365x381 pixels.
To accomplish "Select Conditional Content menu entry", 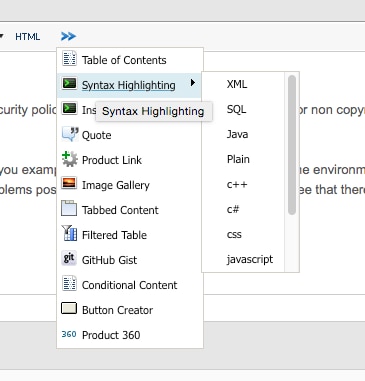I will click(130, 285).
